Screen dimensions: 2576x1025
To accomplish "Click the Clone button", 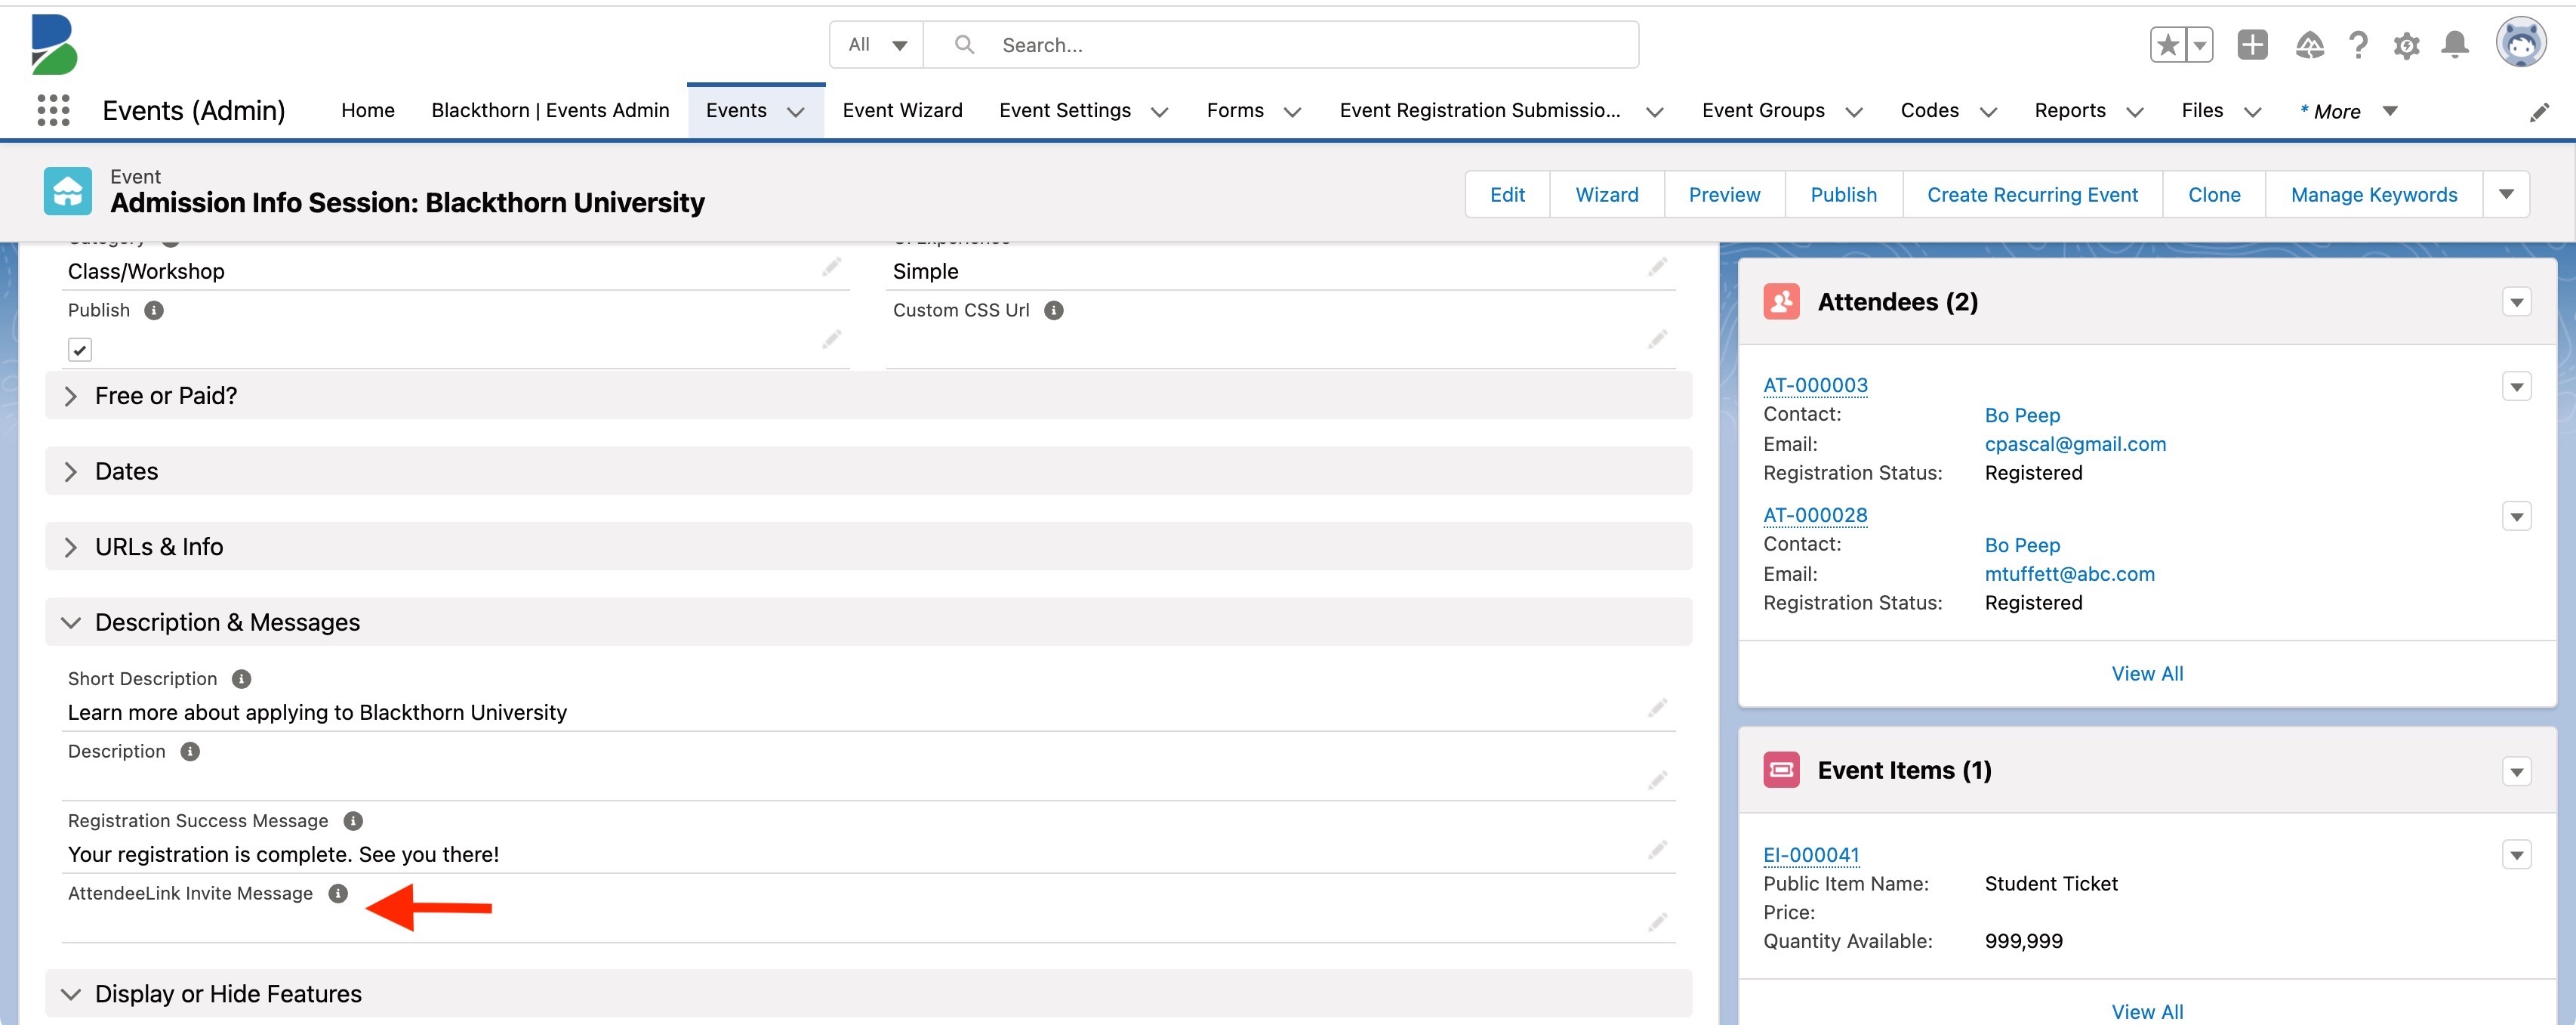I will coord(2214,194).
